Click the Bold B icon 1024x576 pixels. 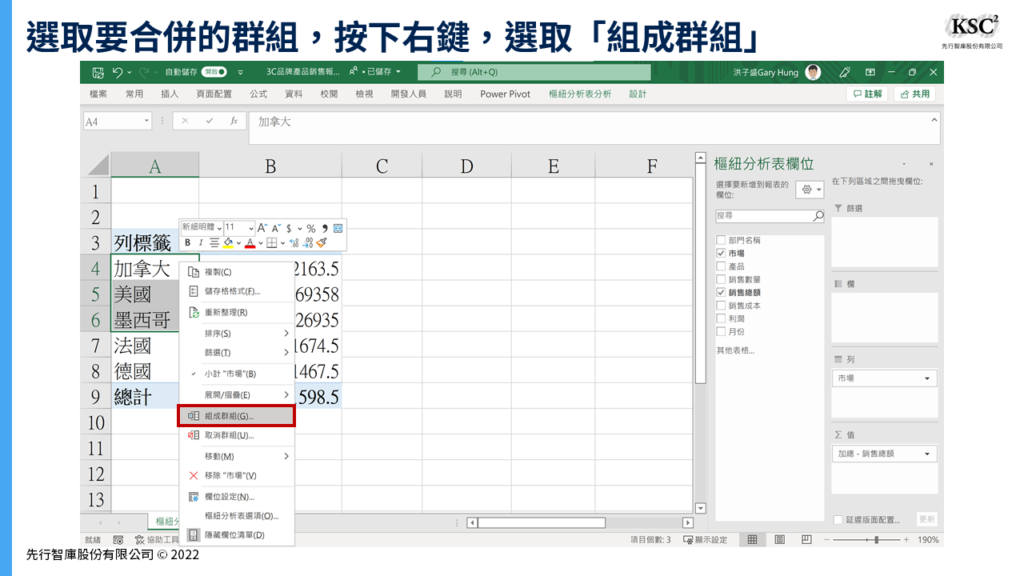[187, 243]
